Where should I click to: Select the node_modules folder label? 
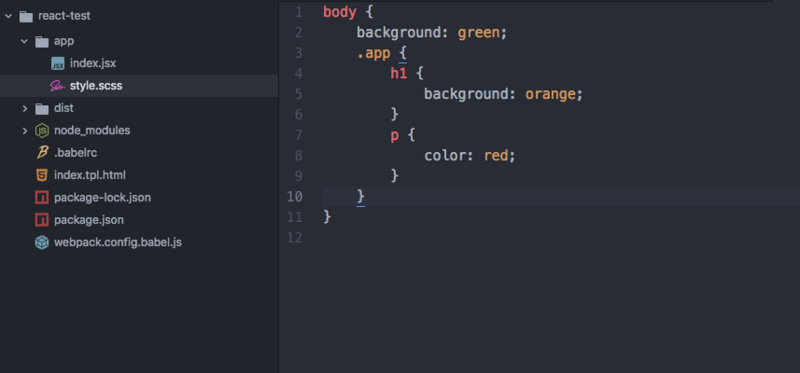[x=92, y=131]
